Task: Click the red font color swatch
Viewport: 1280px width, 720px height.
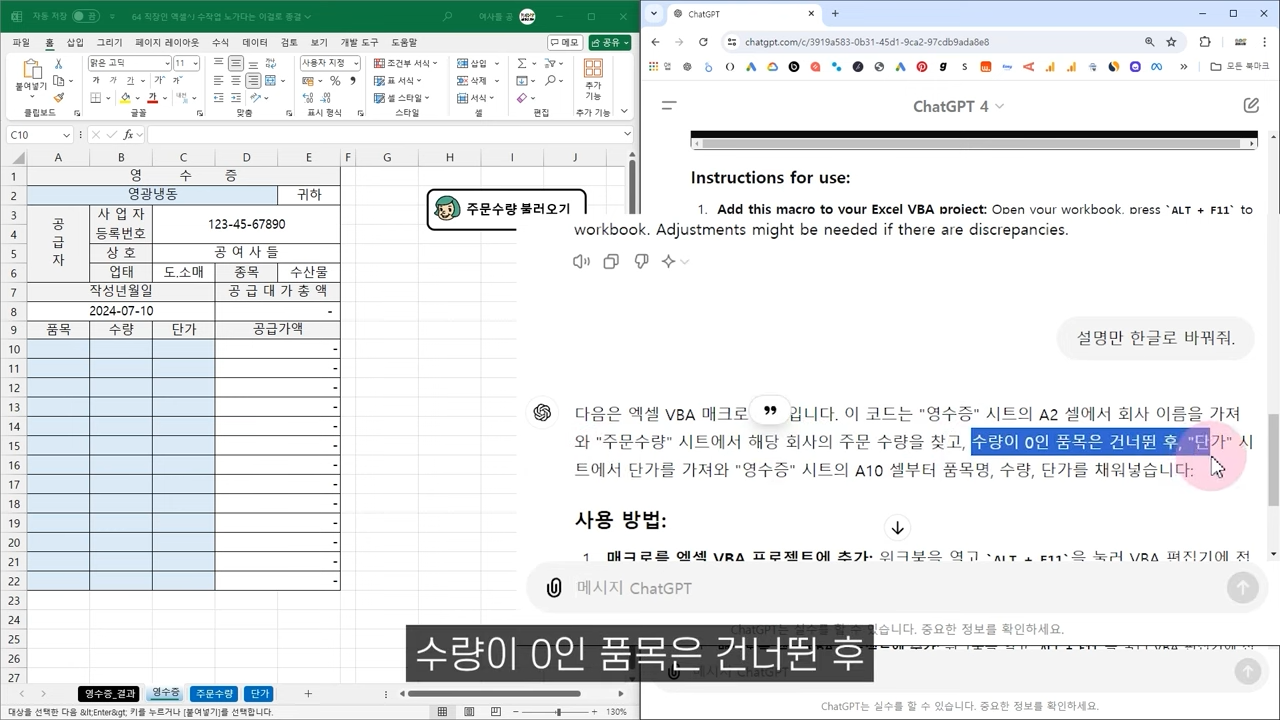Action: point(151,98)
